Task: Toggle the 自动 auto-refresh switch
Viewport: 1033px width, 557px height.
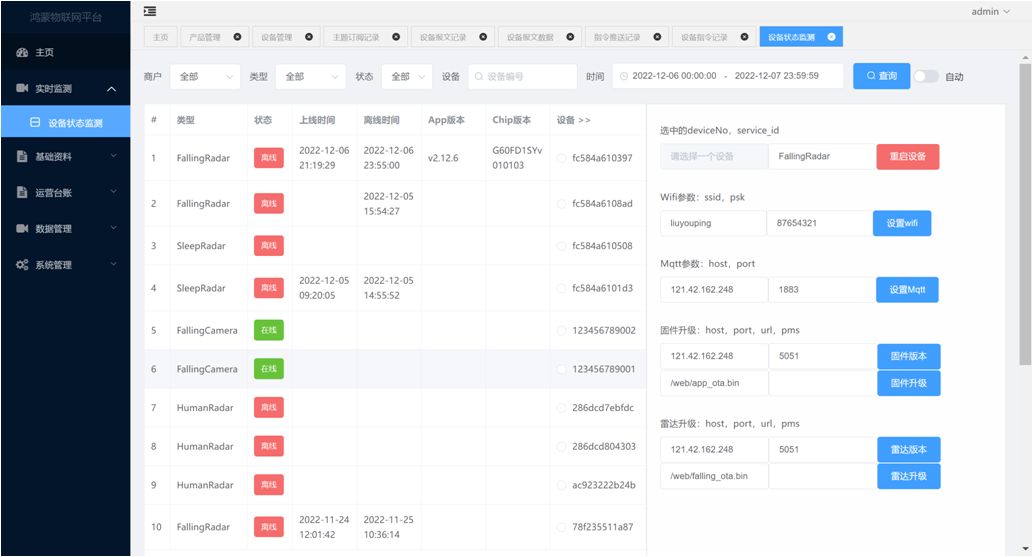Action: coord(926,76)
